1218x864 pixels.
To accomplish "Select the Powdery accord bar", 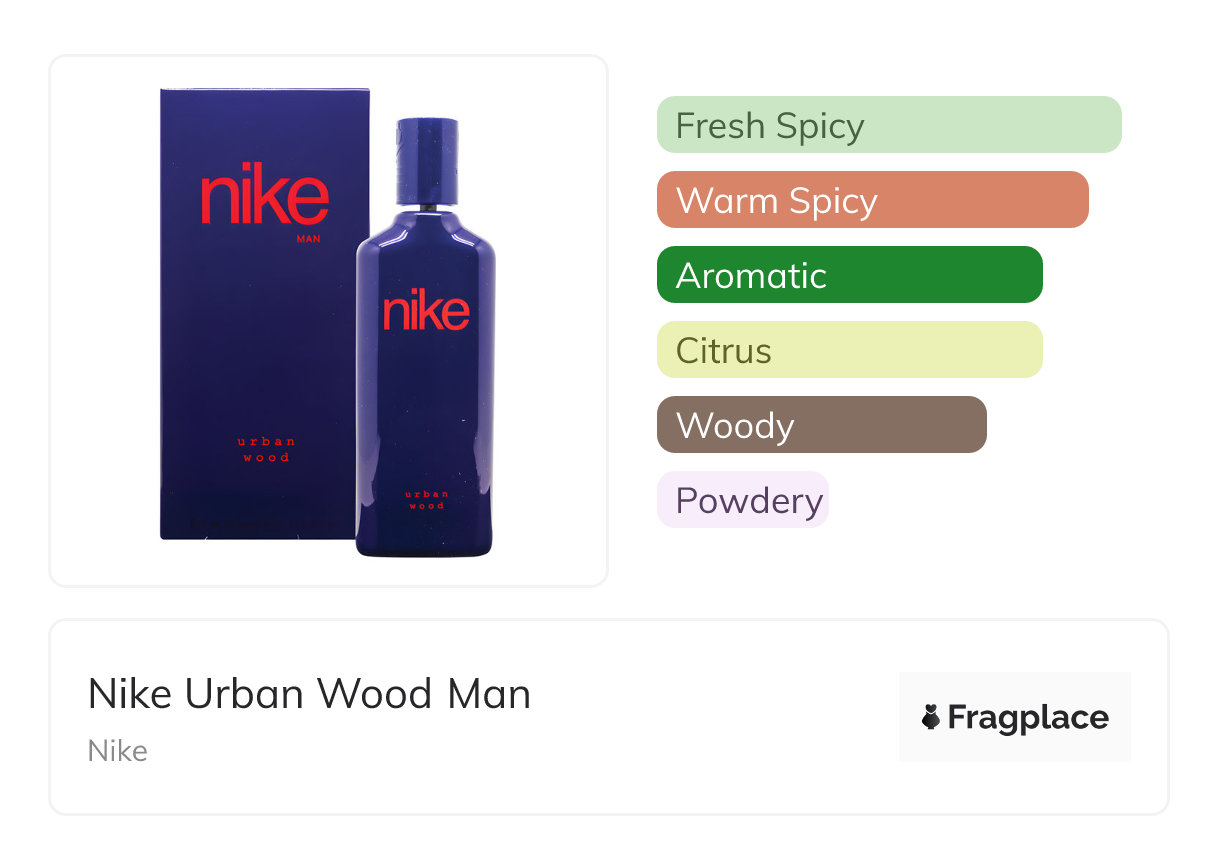I will [743, 500].
